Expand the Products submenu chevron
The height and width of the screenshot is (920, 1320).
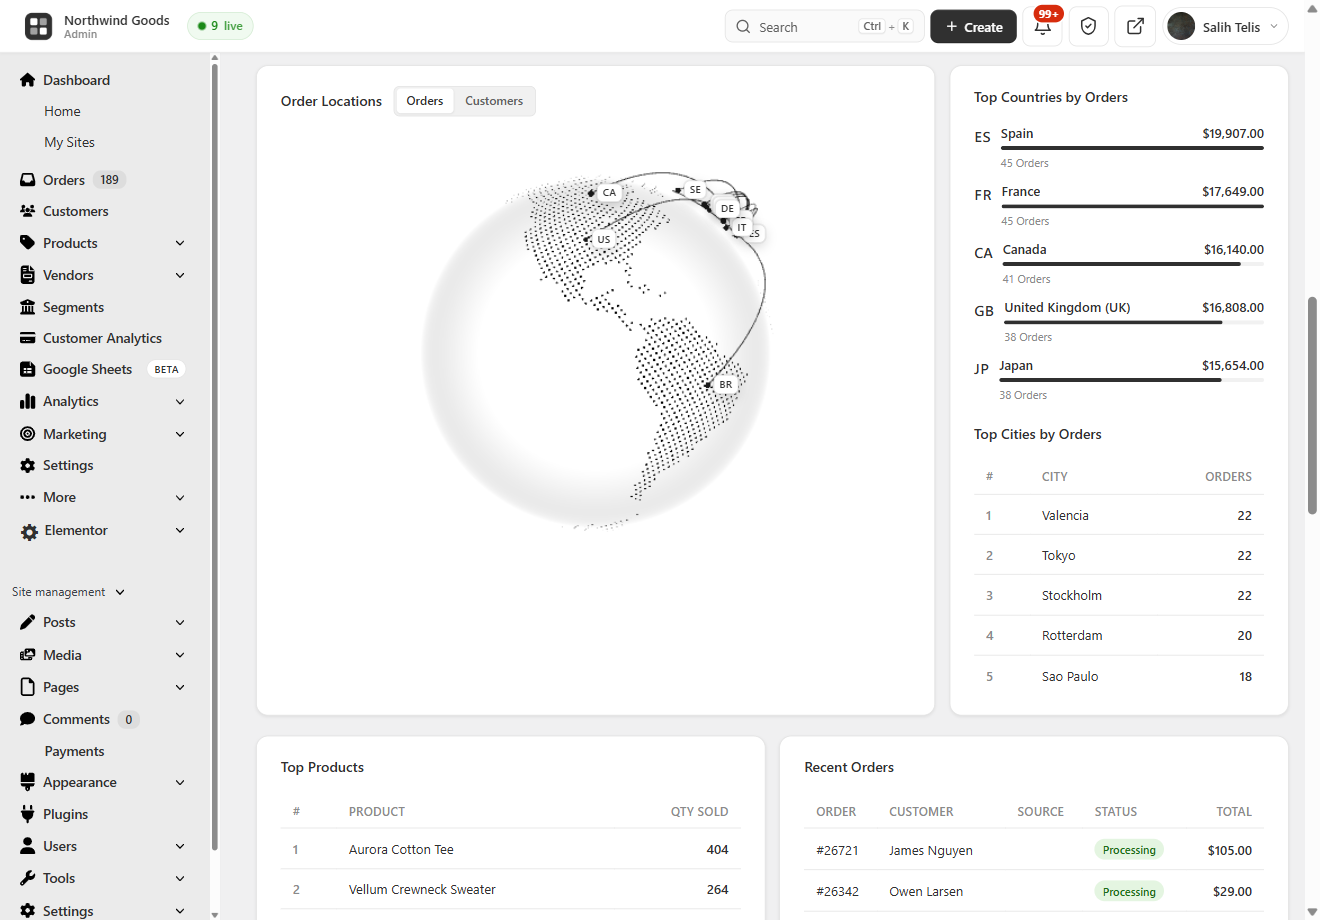click(x=180, y=243)
